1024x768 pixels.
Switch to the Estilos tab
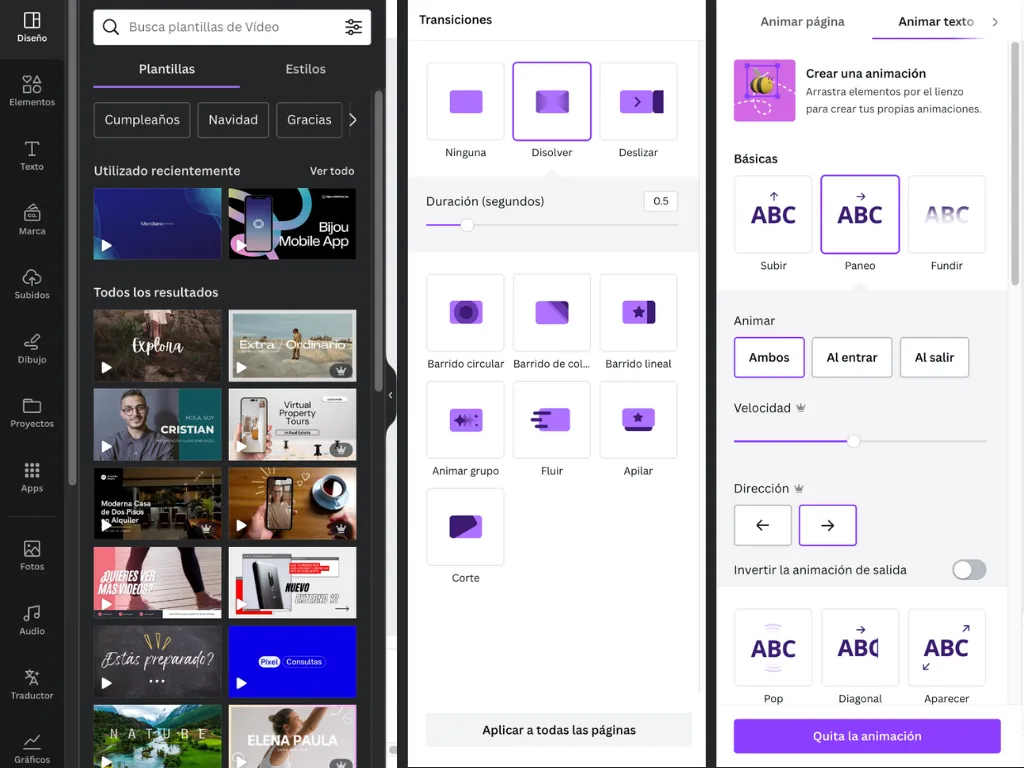pyautogui.click(x=306, y=69)
